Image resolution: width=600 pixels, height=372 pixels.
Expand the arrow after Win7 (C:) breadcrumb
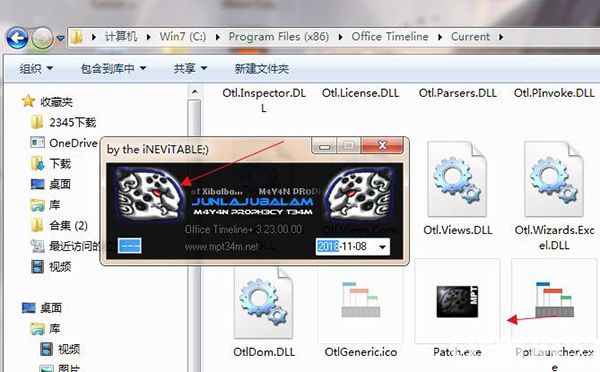218,37
